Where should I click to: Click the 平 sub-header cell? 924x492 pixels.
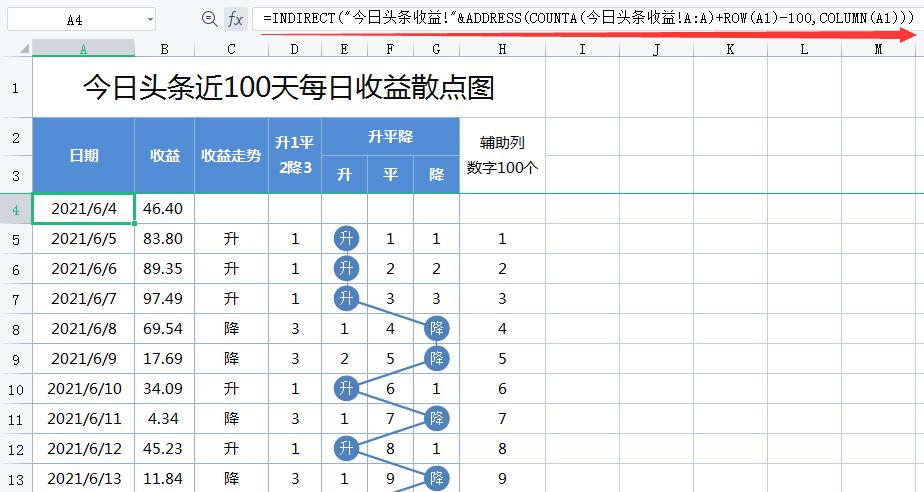[390, 174]
